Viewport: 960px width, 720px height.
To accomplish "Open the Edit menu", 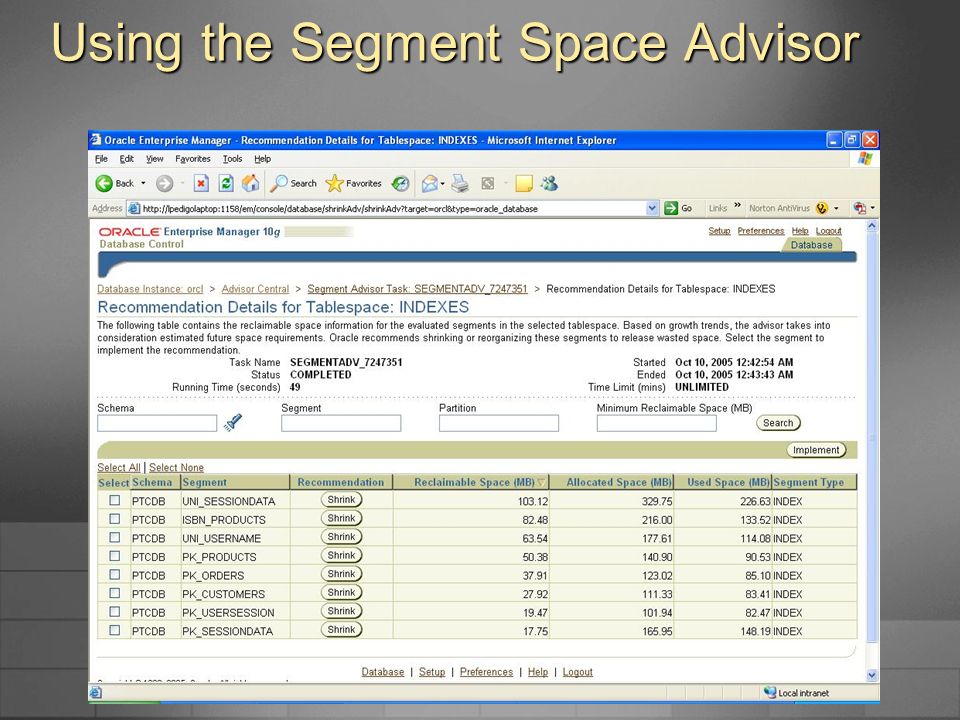I will (127, 159).
